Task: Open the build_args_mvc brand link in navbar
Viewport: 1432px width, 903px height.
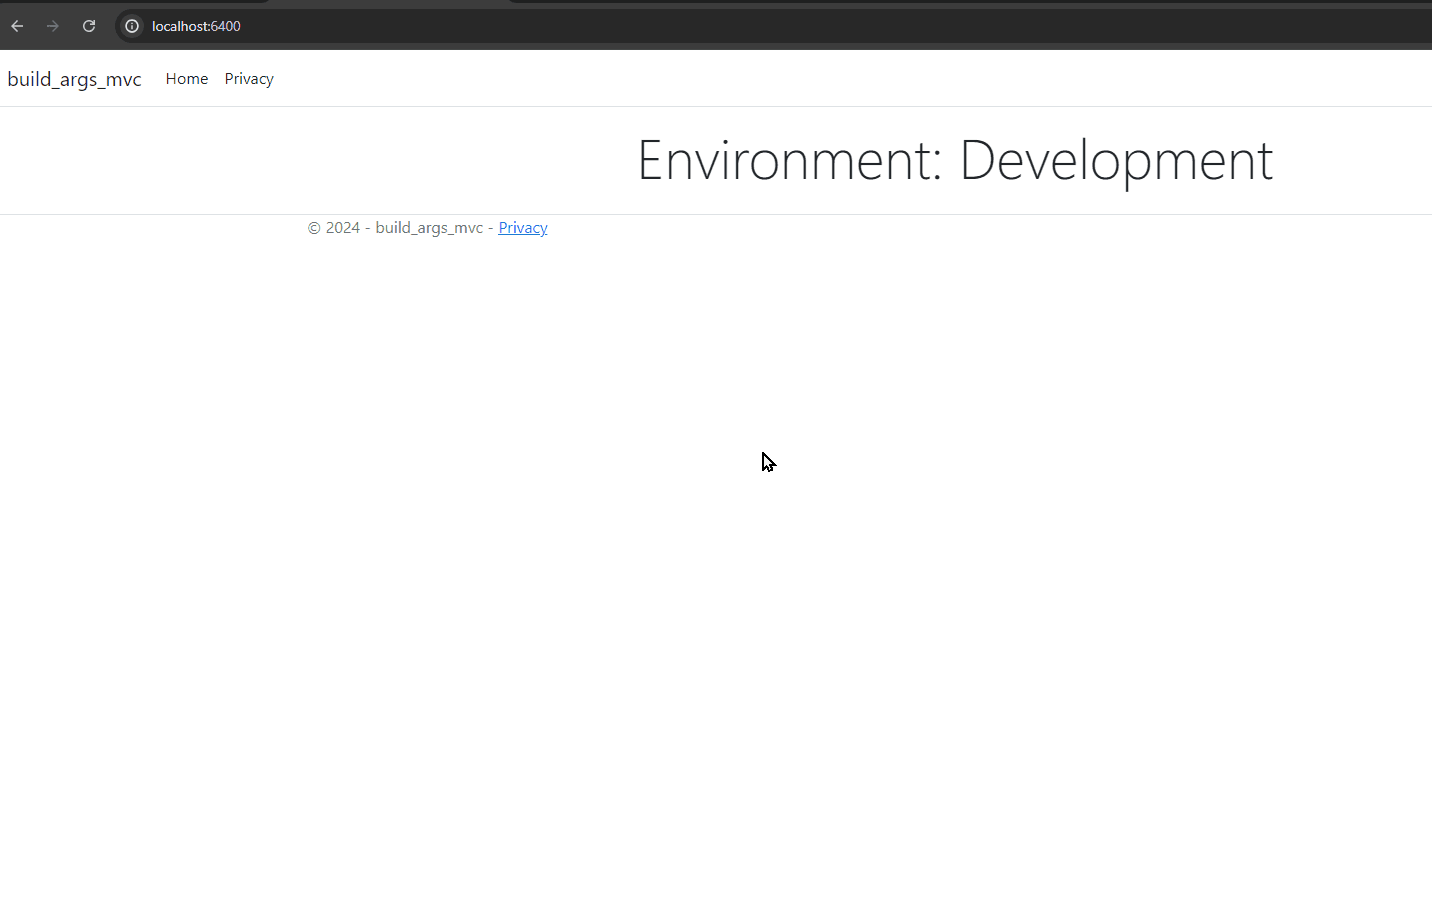Action: point(74,79)
